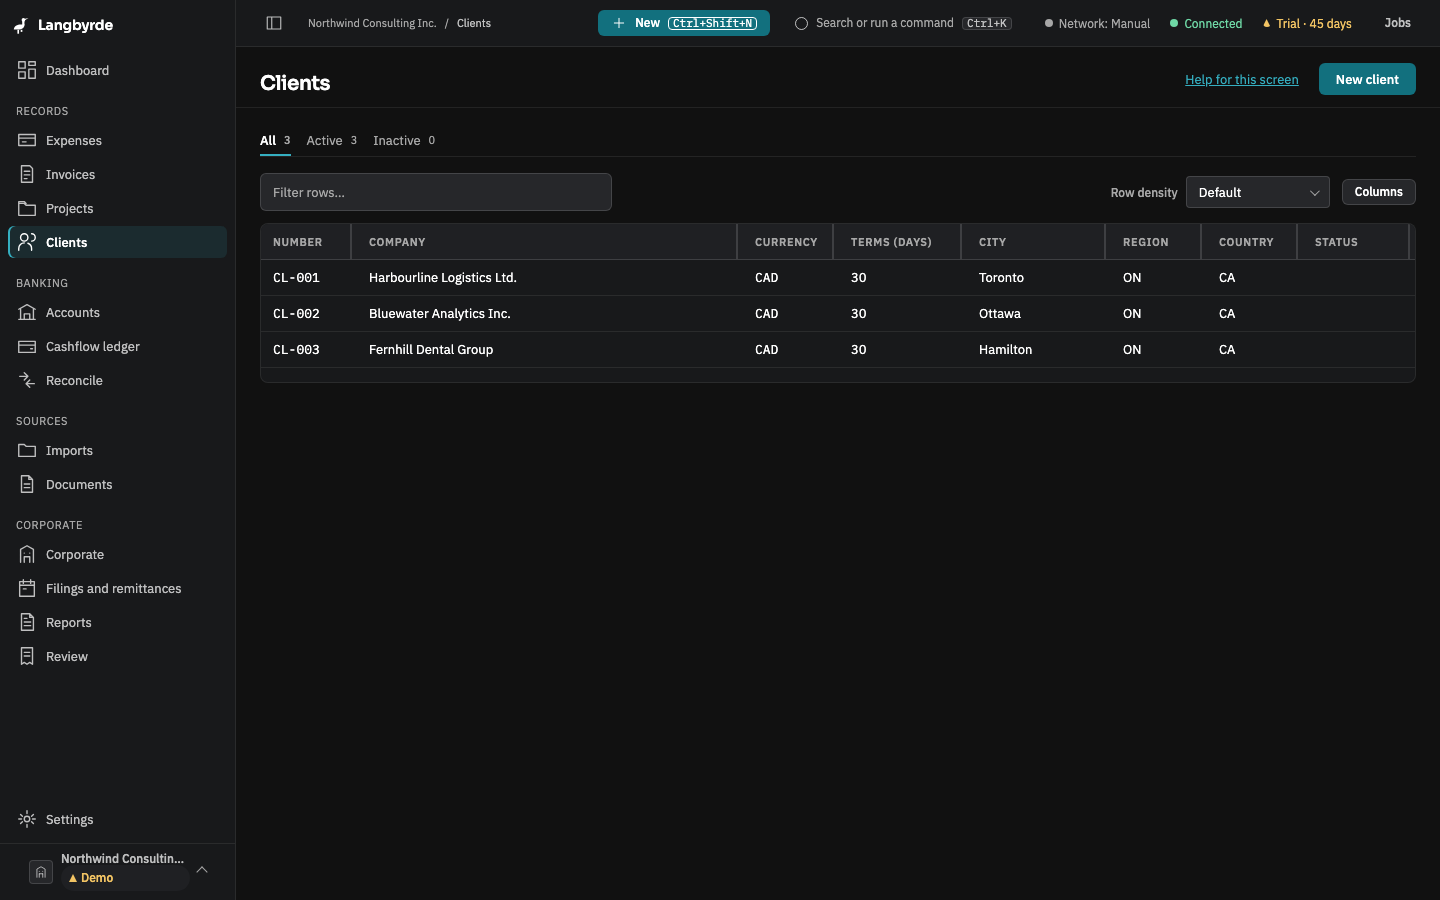Click the Expenses card icon in sidebar
The image size is (1440, 900).
click(x=27, y=140)
